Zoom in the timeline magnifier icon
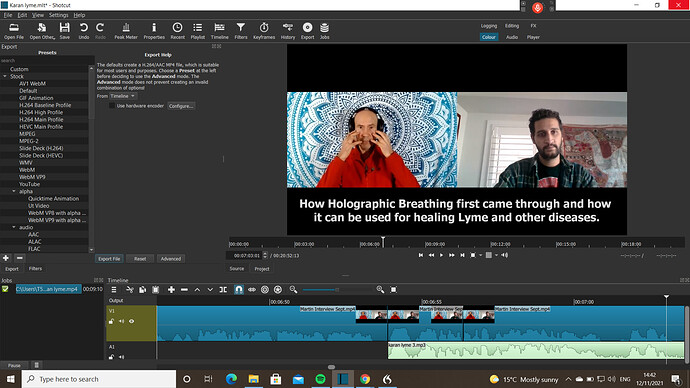Viewport: 690px width, 388px height. (x=380, y=289)
